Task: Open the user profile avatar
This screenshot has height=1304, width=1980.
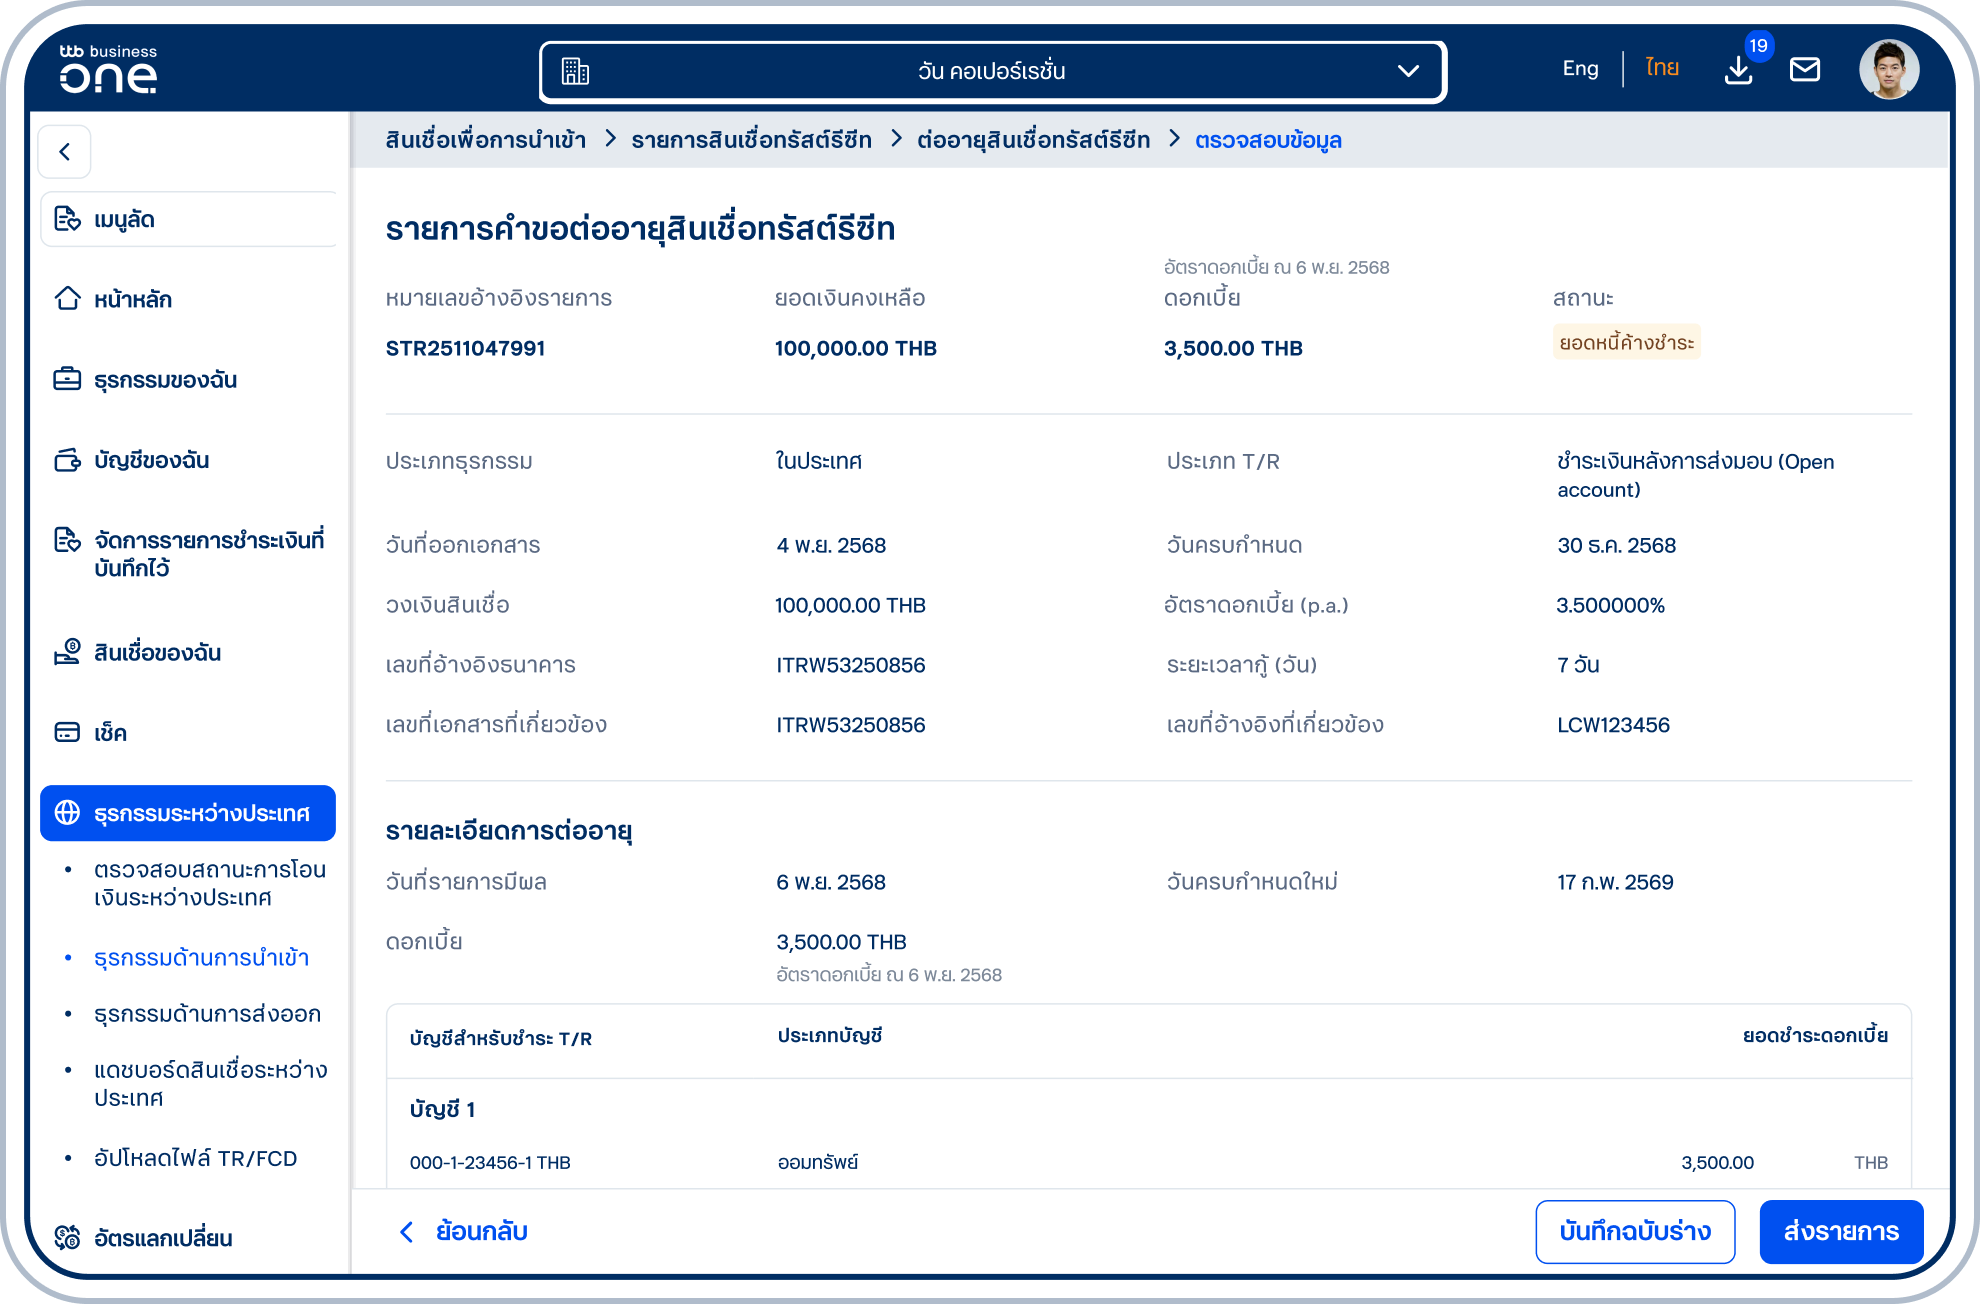Action: [x=1888, y=70]
